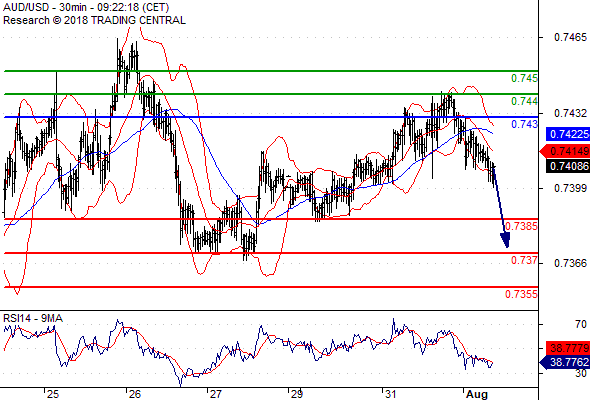Click the red 0.7355 support label
This screenshot has height=400, width=590.
pyautogui.click(x=522, y=294)
